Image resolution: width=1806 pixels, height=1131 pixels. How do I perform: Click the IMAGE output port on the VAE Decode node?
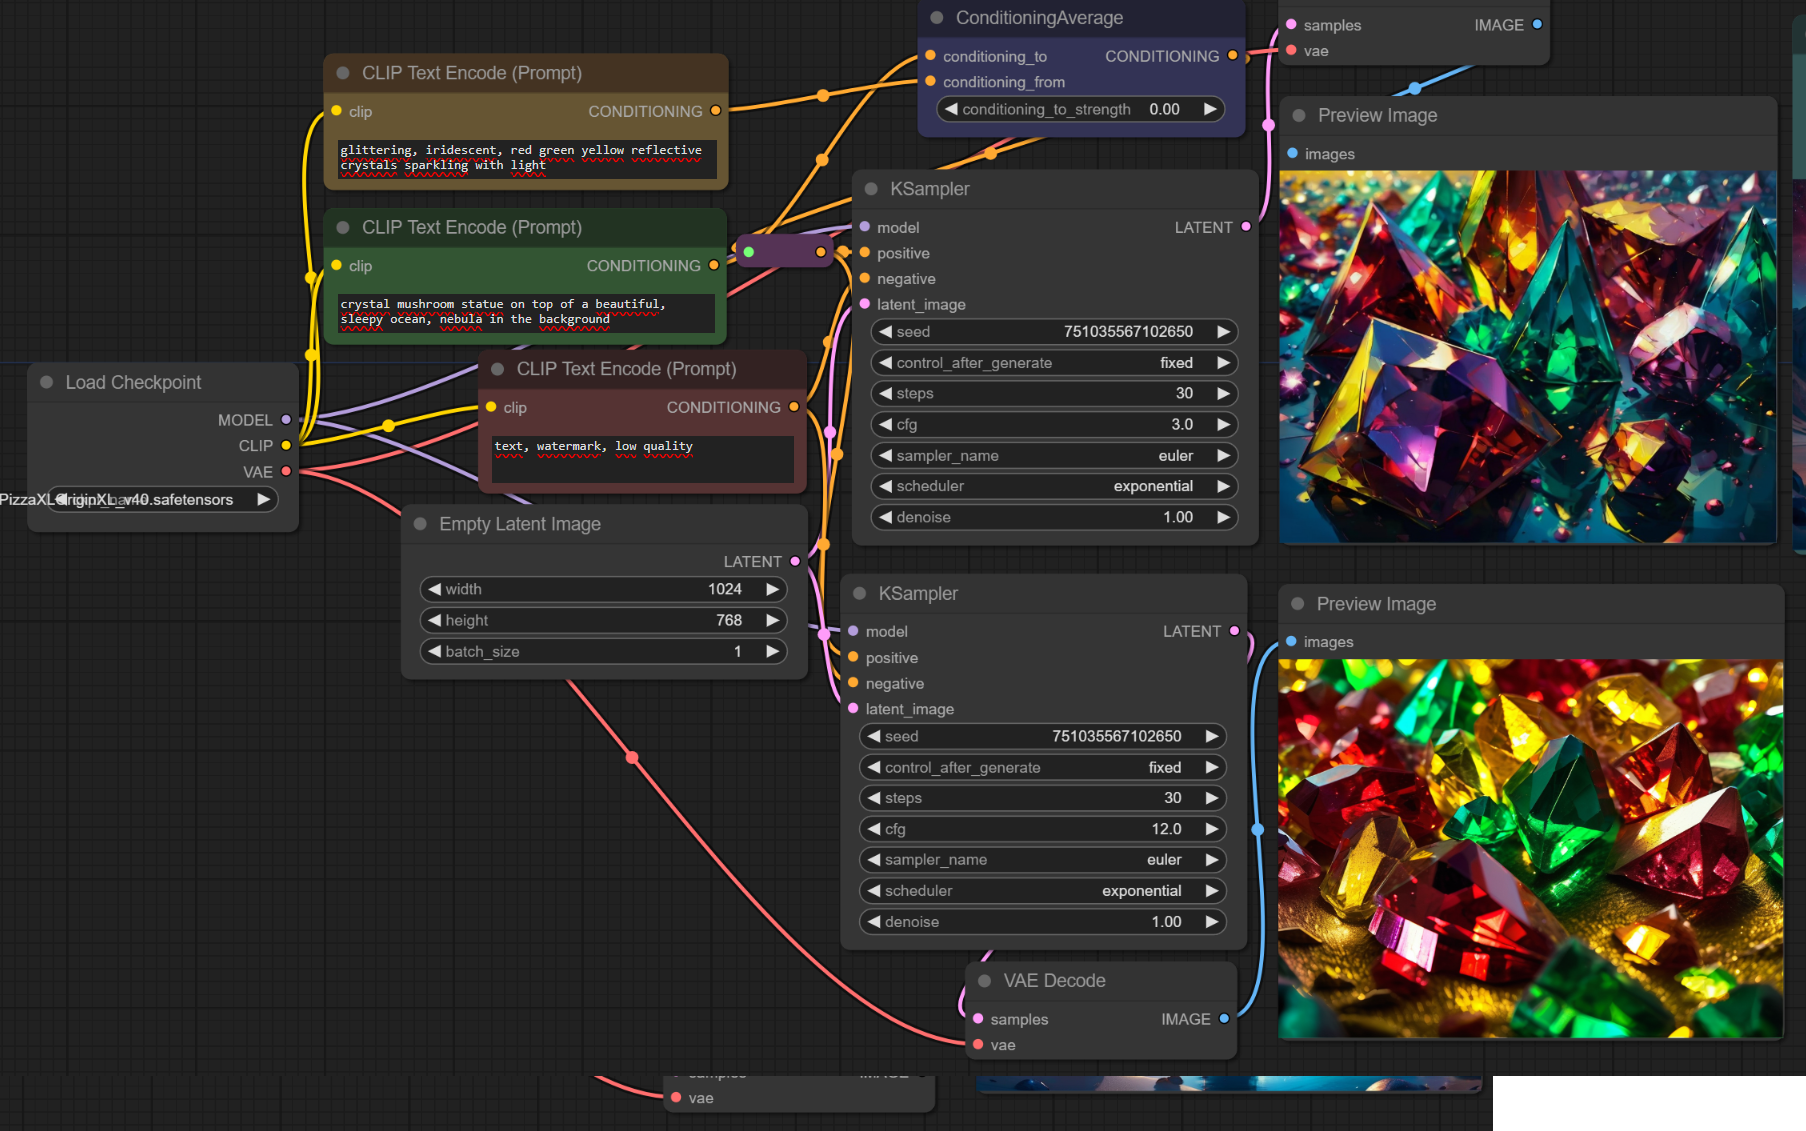(x=1224, y=1019)
